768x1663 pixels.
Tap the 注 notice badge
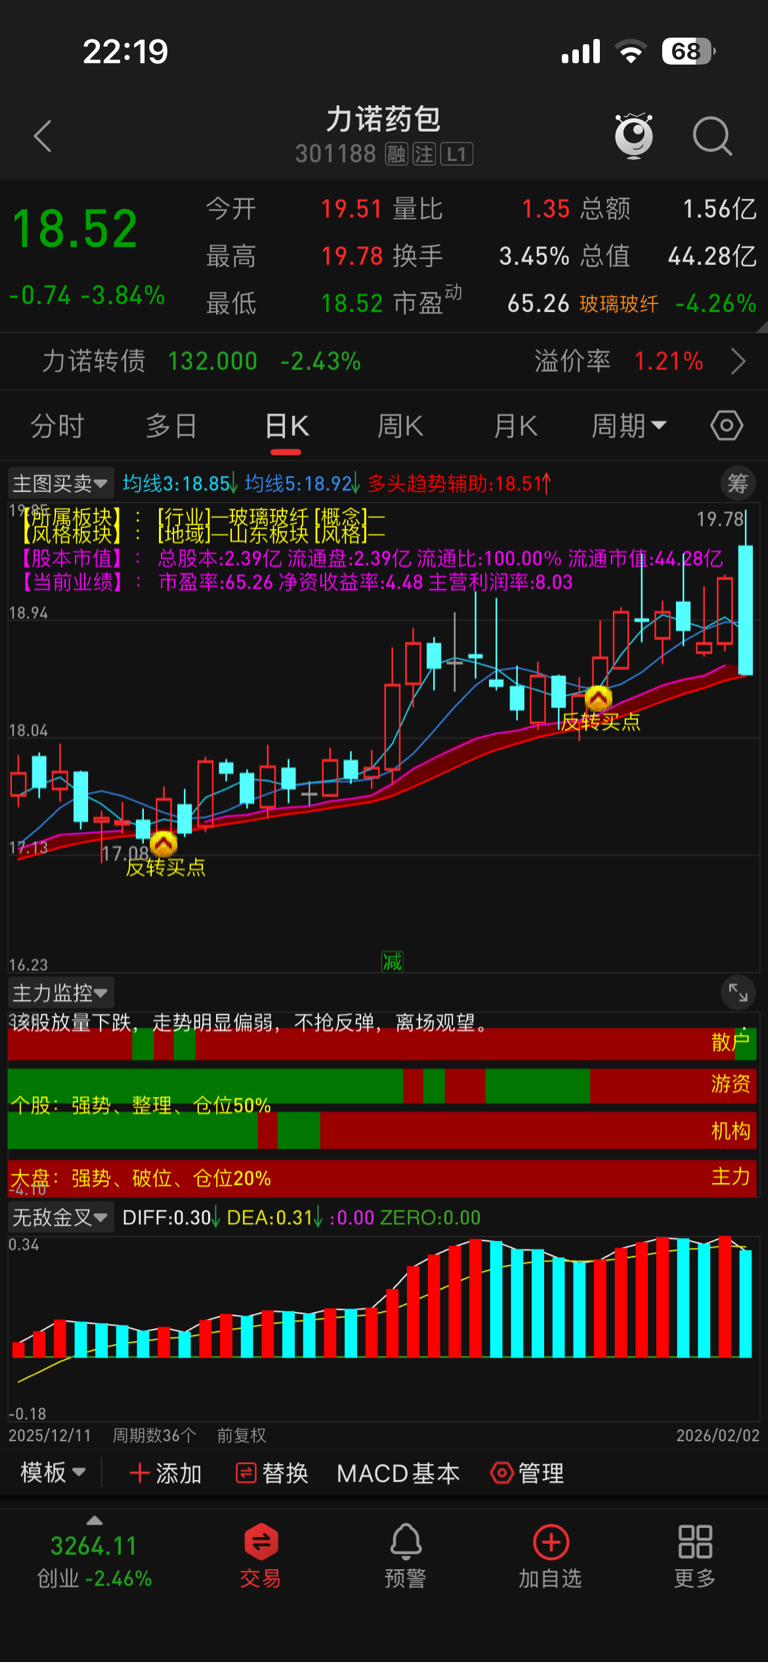[424, 154]
